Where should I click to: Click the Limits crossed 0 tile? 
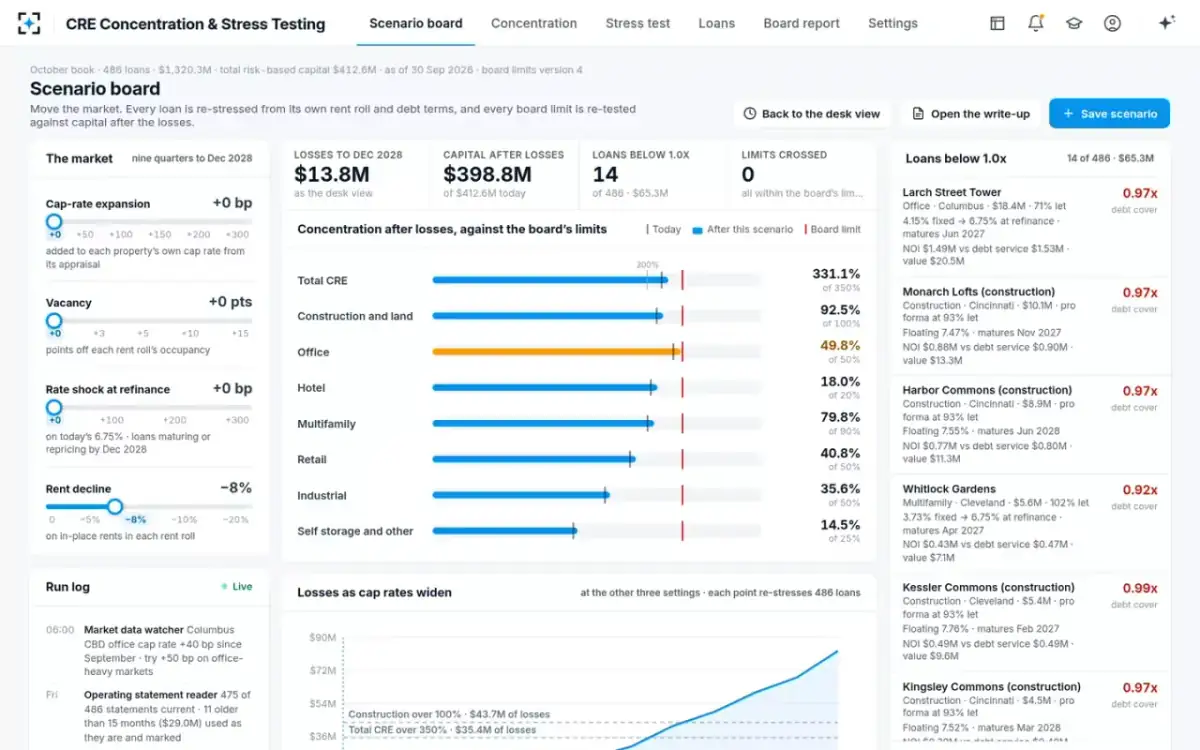pos(803,174)
